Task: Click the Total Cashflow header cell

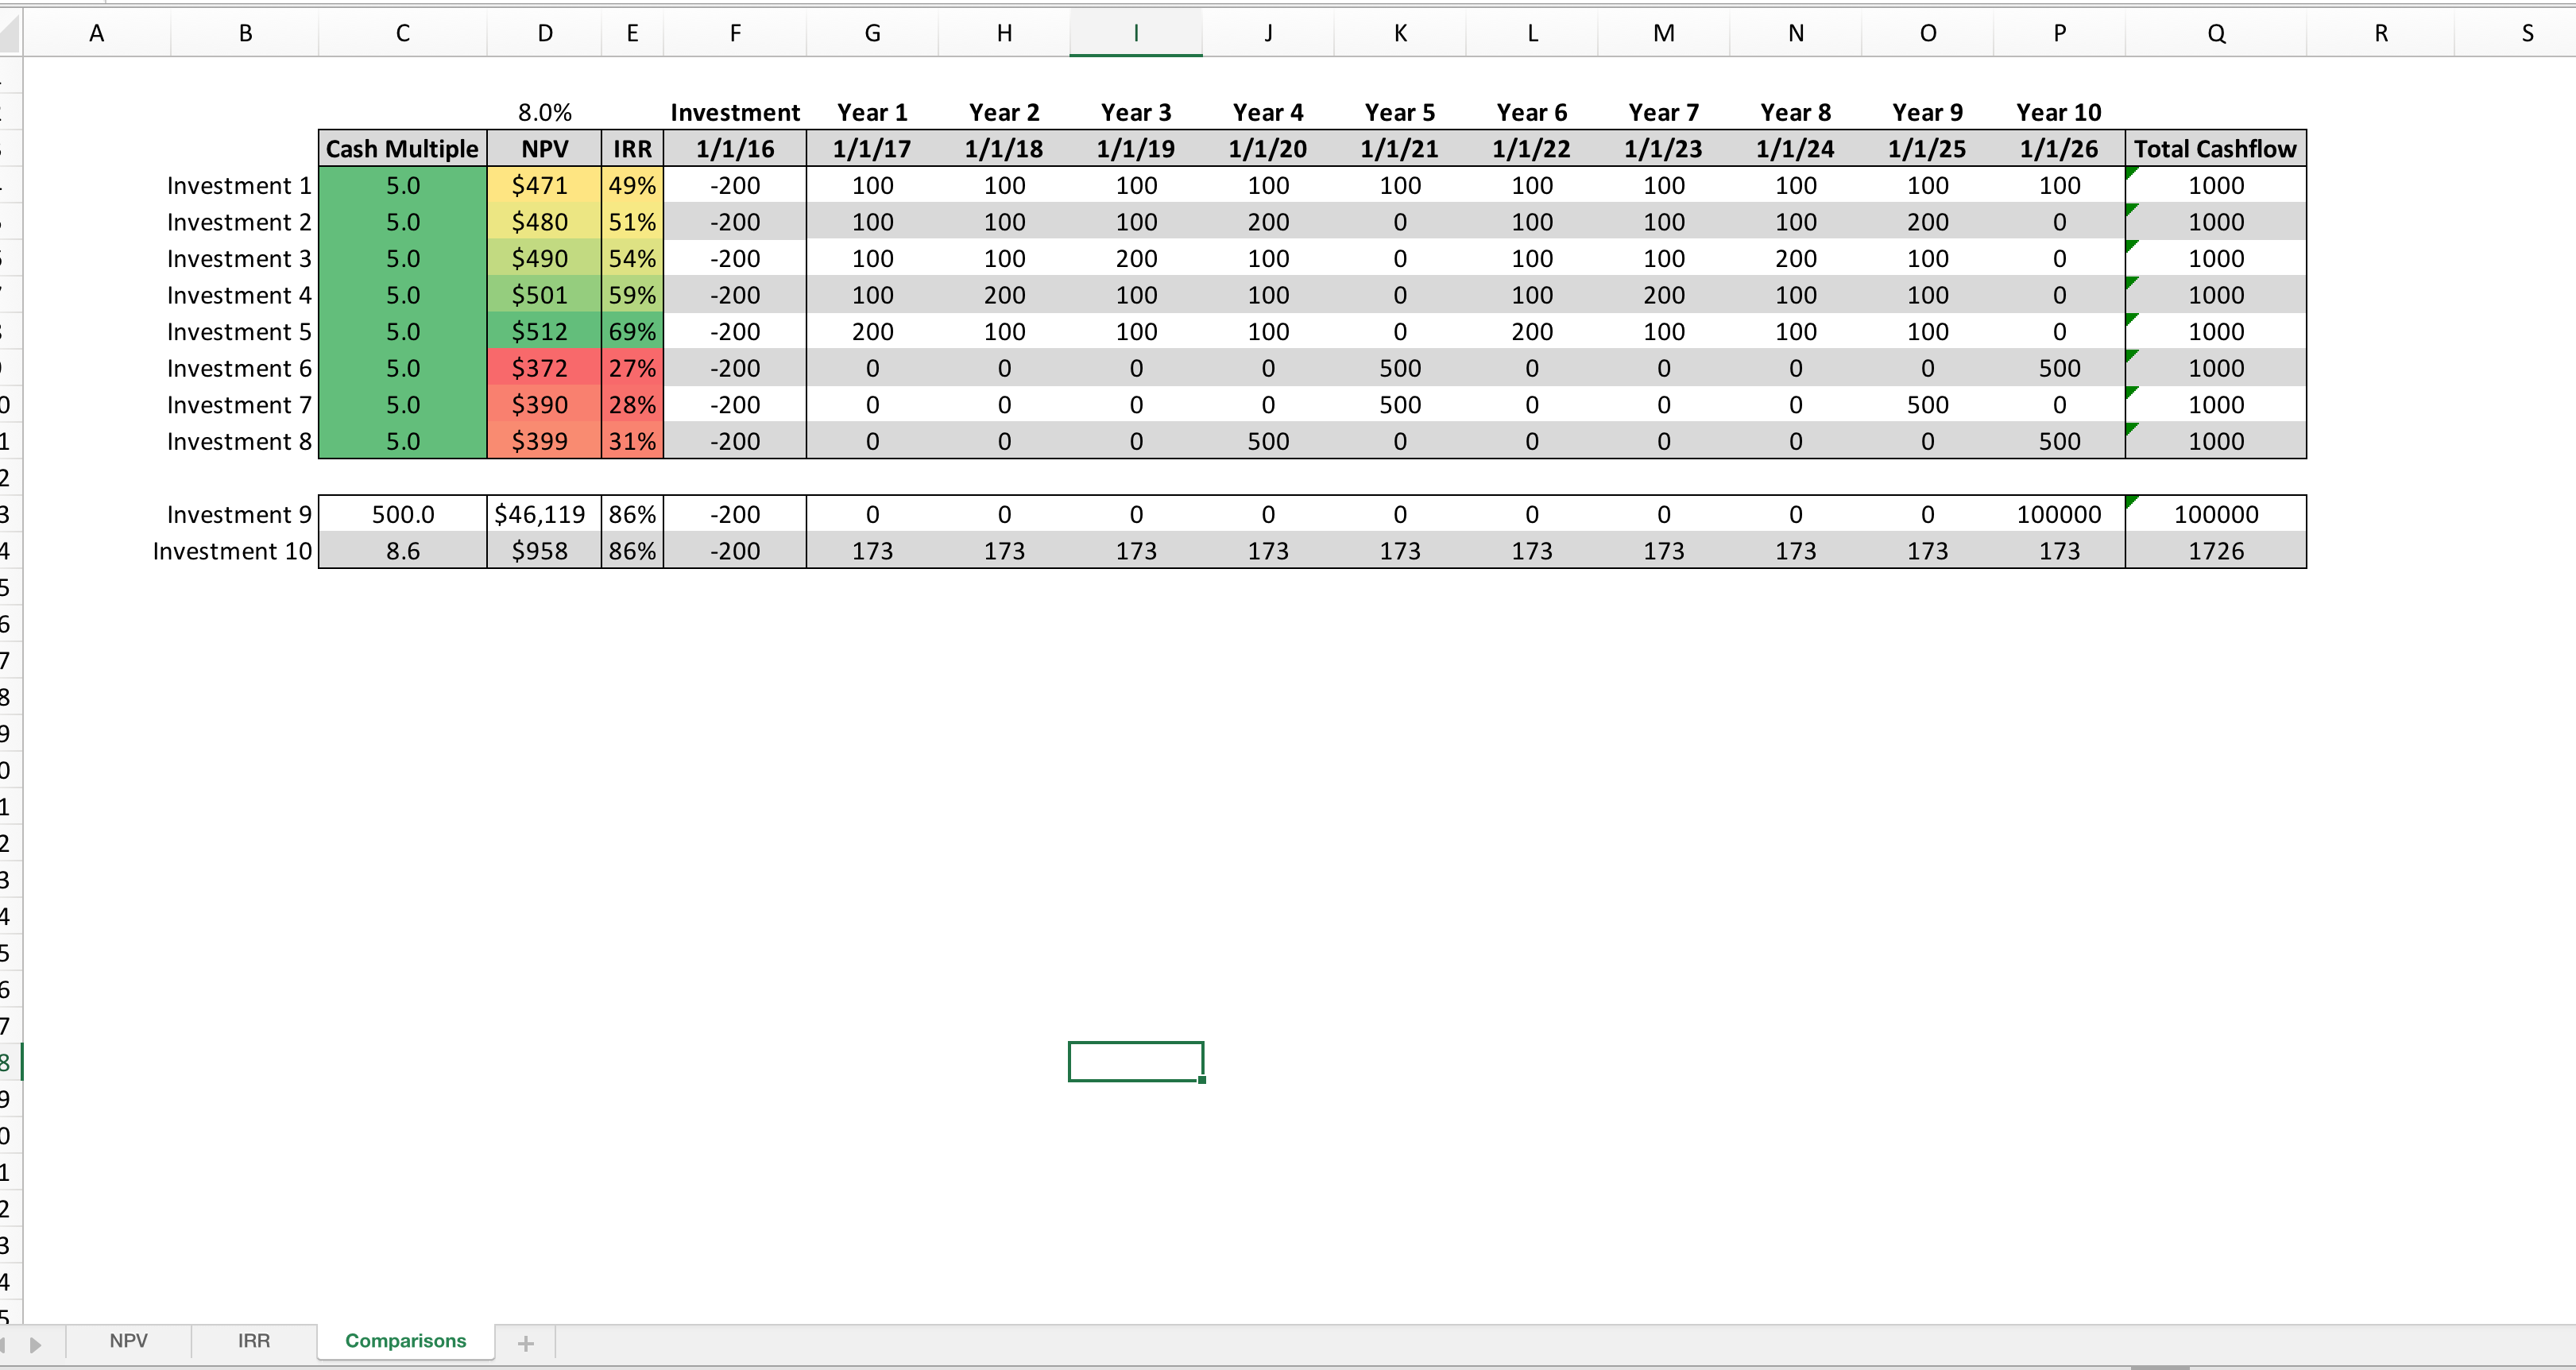Action: [x=2216, y=149]
